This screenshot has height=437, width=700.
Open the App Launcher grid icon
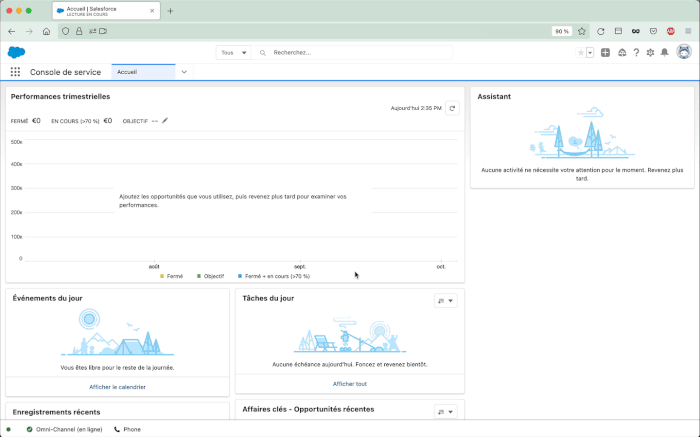[15, 72]
